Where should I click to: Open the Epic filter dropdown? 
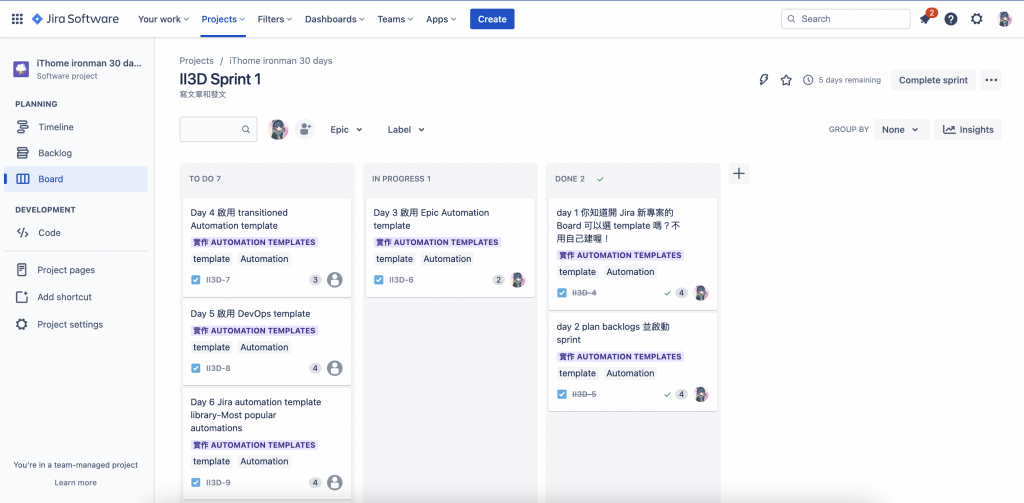coord(346,129)
